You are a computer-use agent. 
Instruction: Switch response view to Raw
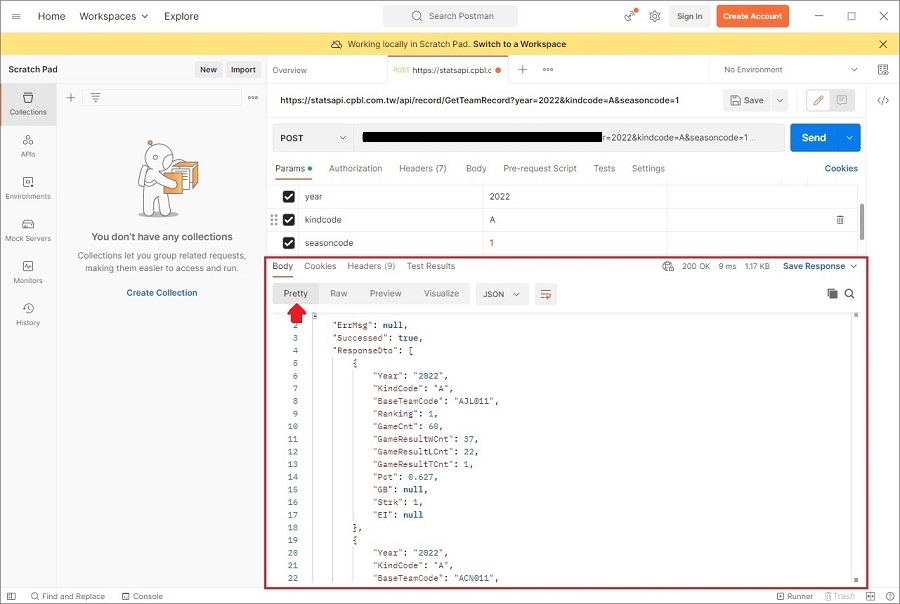pos(339,293)
